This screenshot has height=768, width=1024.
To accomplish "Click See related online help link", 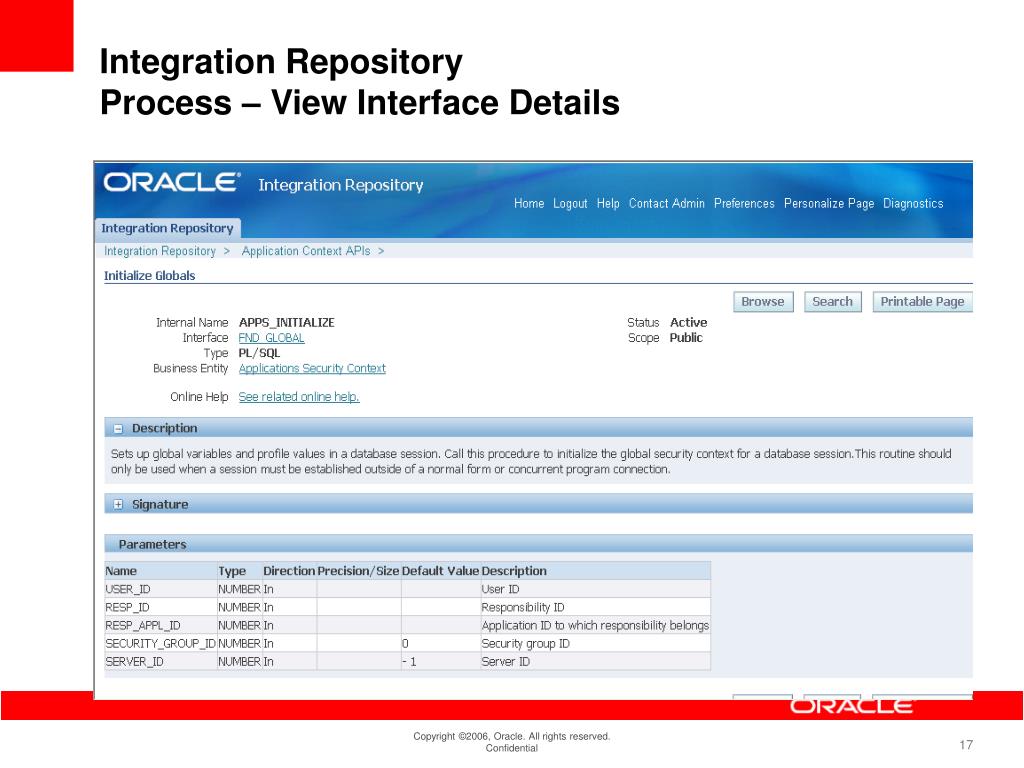I will (298, 397).
